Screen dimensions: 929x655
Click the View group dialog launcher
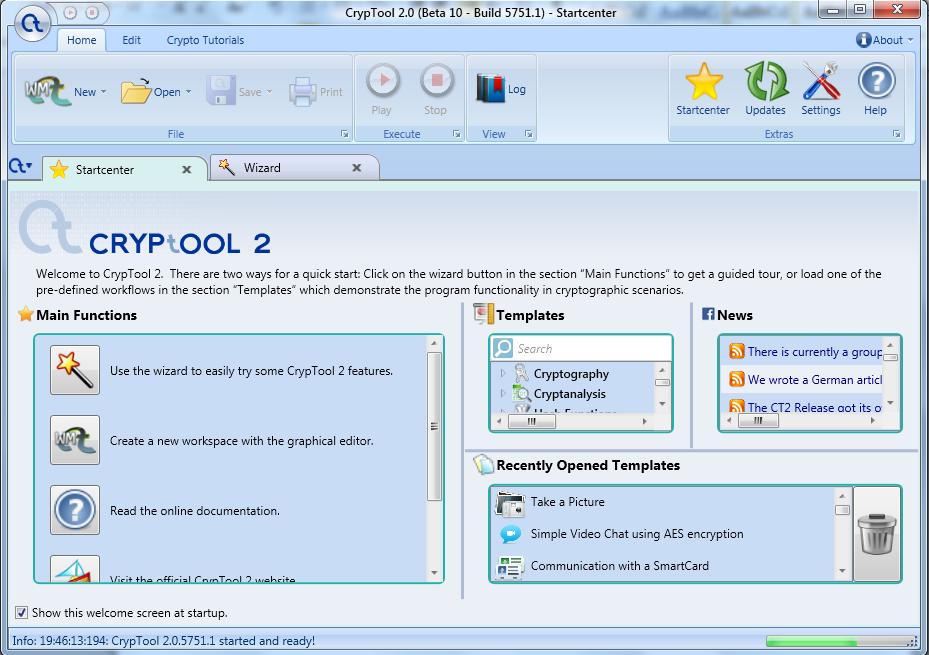click(528, 134)
